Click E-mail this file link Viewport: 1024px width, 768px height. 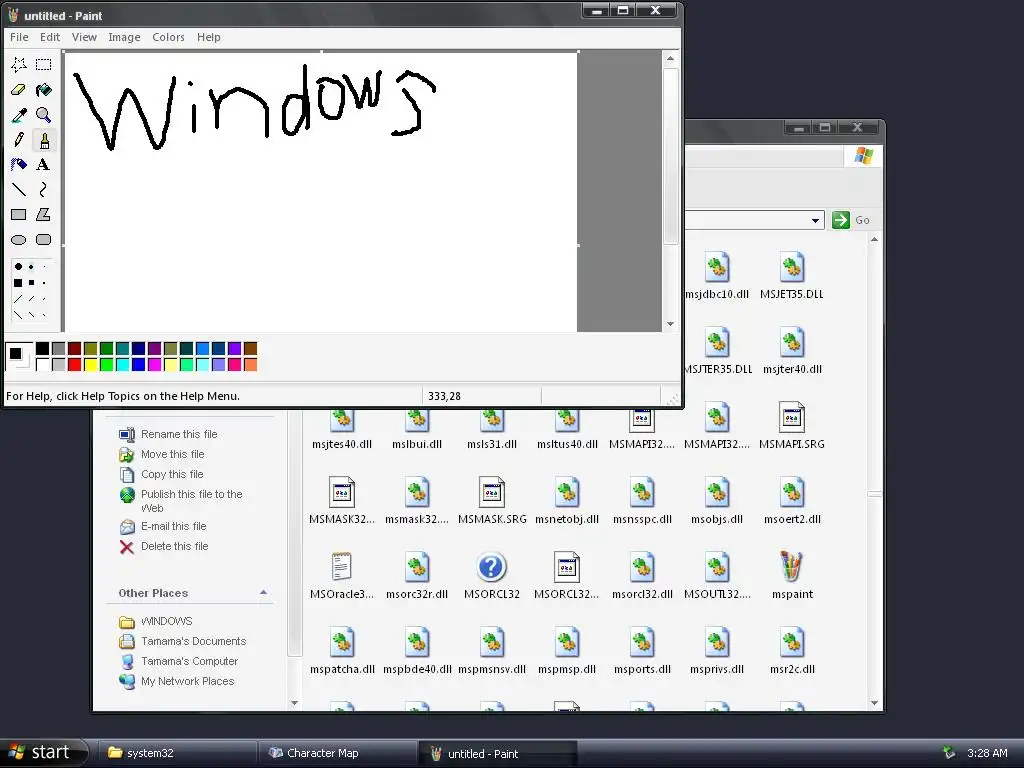pyautogui.click(x=173, y=526)
